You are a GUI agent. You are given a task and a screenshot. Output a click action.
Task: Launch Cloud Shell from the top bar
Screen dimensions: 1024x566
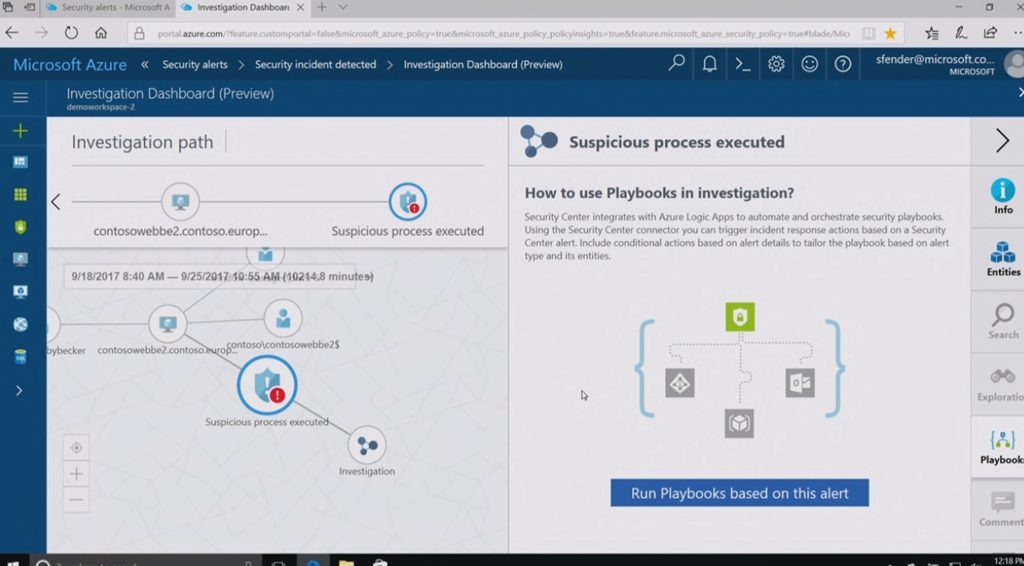tap(742, 64)
